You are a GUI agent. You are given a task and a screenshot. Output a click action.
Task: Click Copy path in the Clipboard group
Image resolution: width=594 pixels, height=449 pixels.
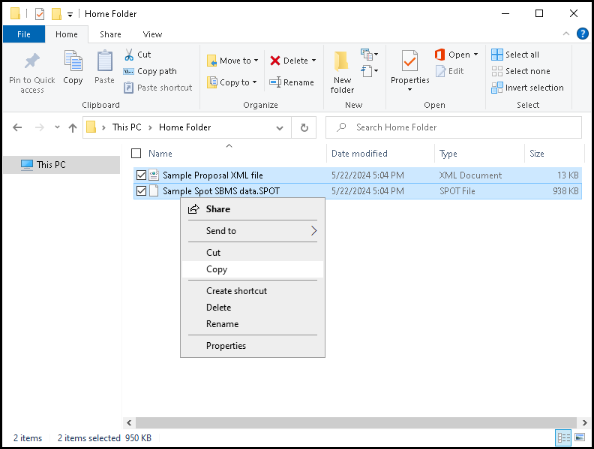point(150,71)
